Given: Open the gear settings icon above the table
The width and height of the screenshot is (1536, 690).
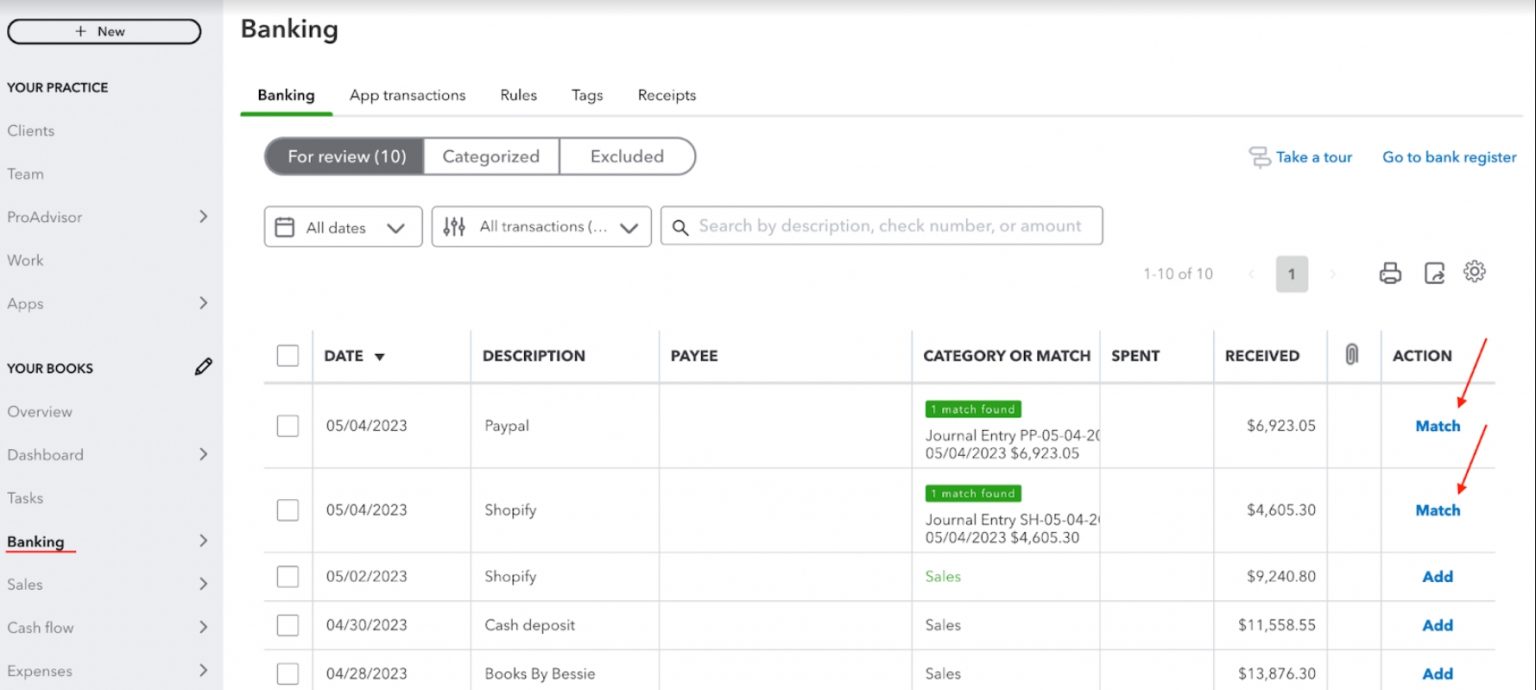Looking at the screenshot, I should [x=1475, y=271].
